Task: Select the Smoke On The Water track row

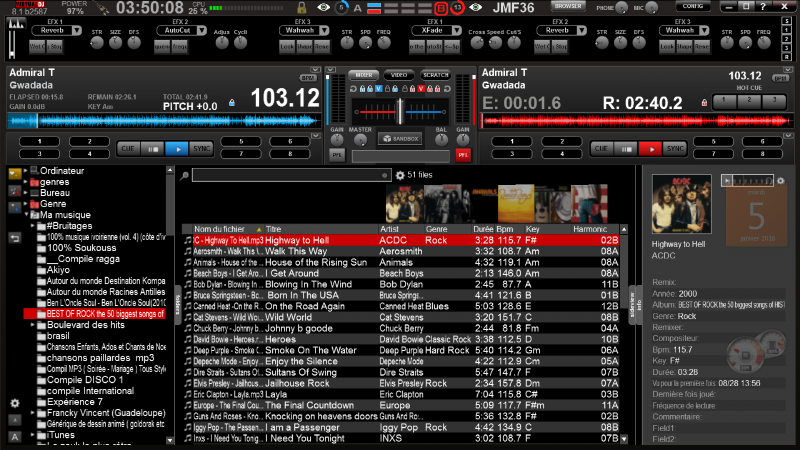Action: [402, 351]
